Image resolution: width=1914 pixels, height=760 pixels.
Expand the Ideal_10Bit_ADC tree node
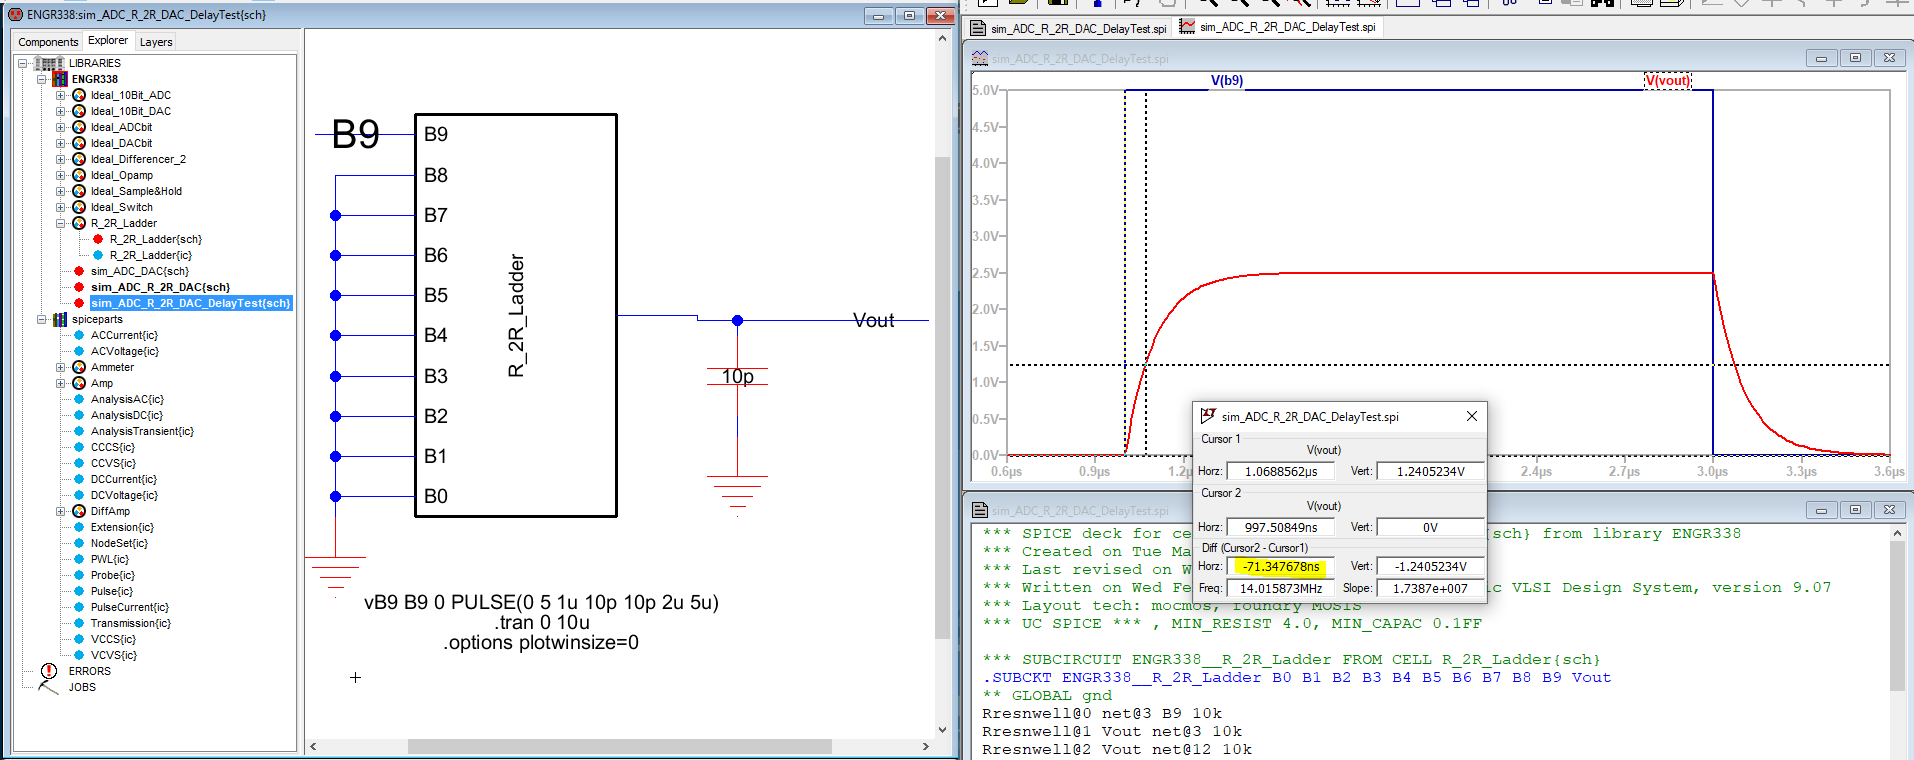60,95
